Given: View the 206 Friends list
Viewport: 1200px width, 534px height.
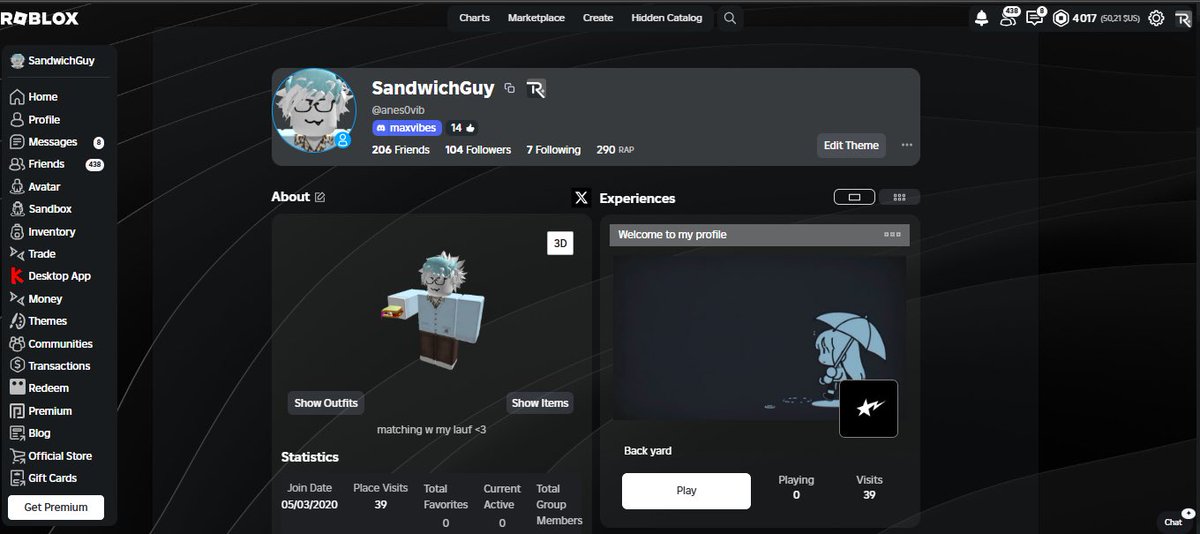Looking at the screenshot, I should 400,150.
